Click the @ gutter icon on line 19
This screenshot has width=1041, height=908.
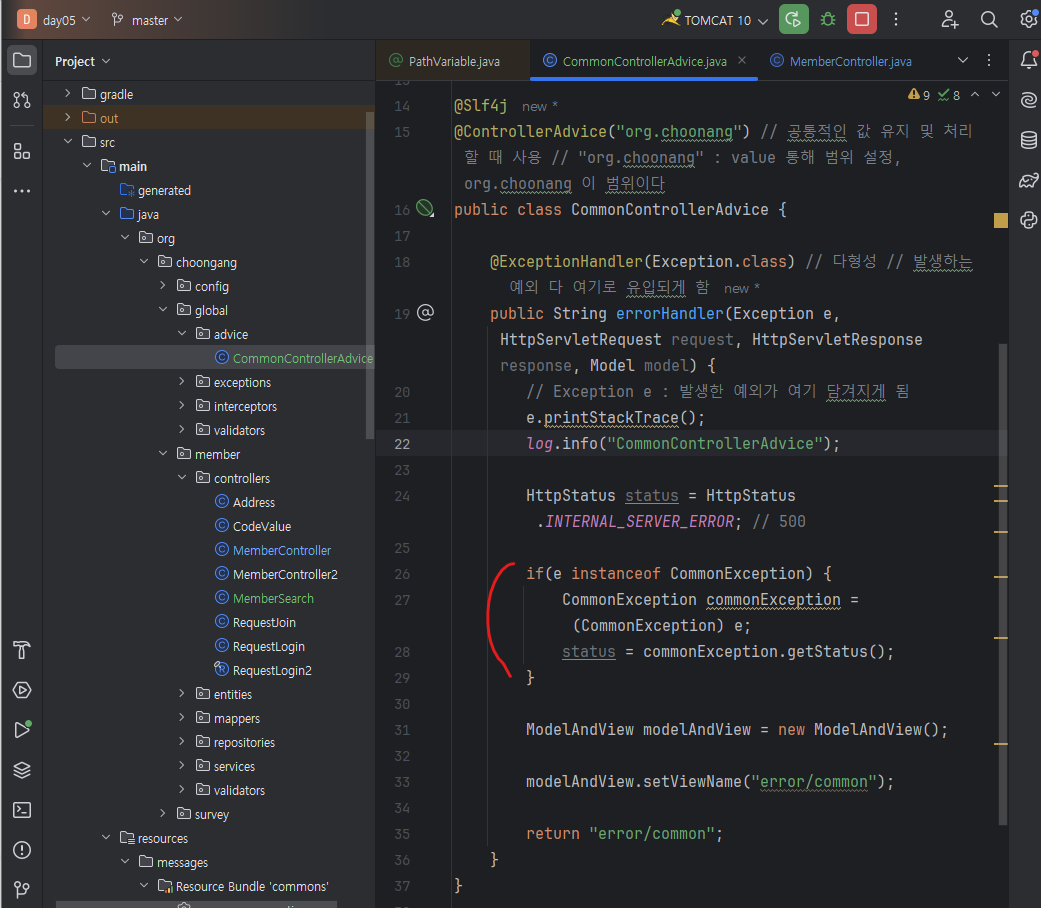(425, 313)
